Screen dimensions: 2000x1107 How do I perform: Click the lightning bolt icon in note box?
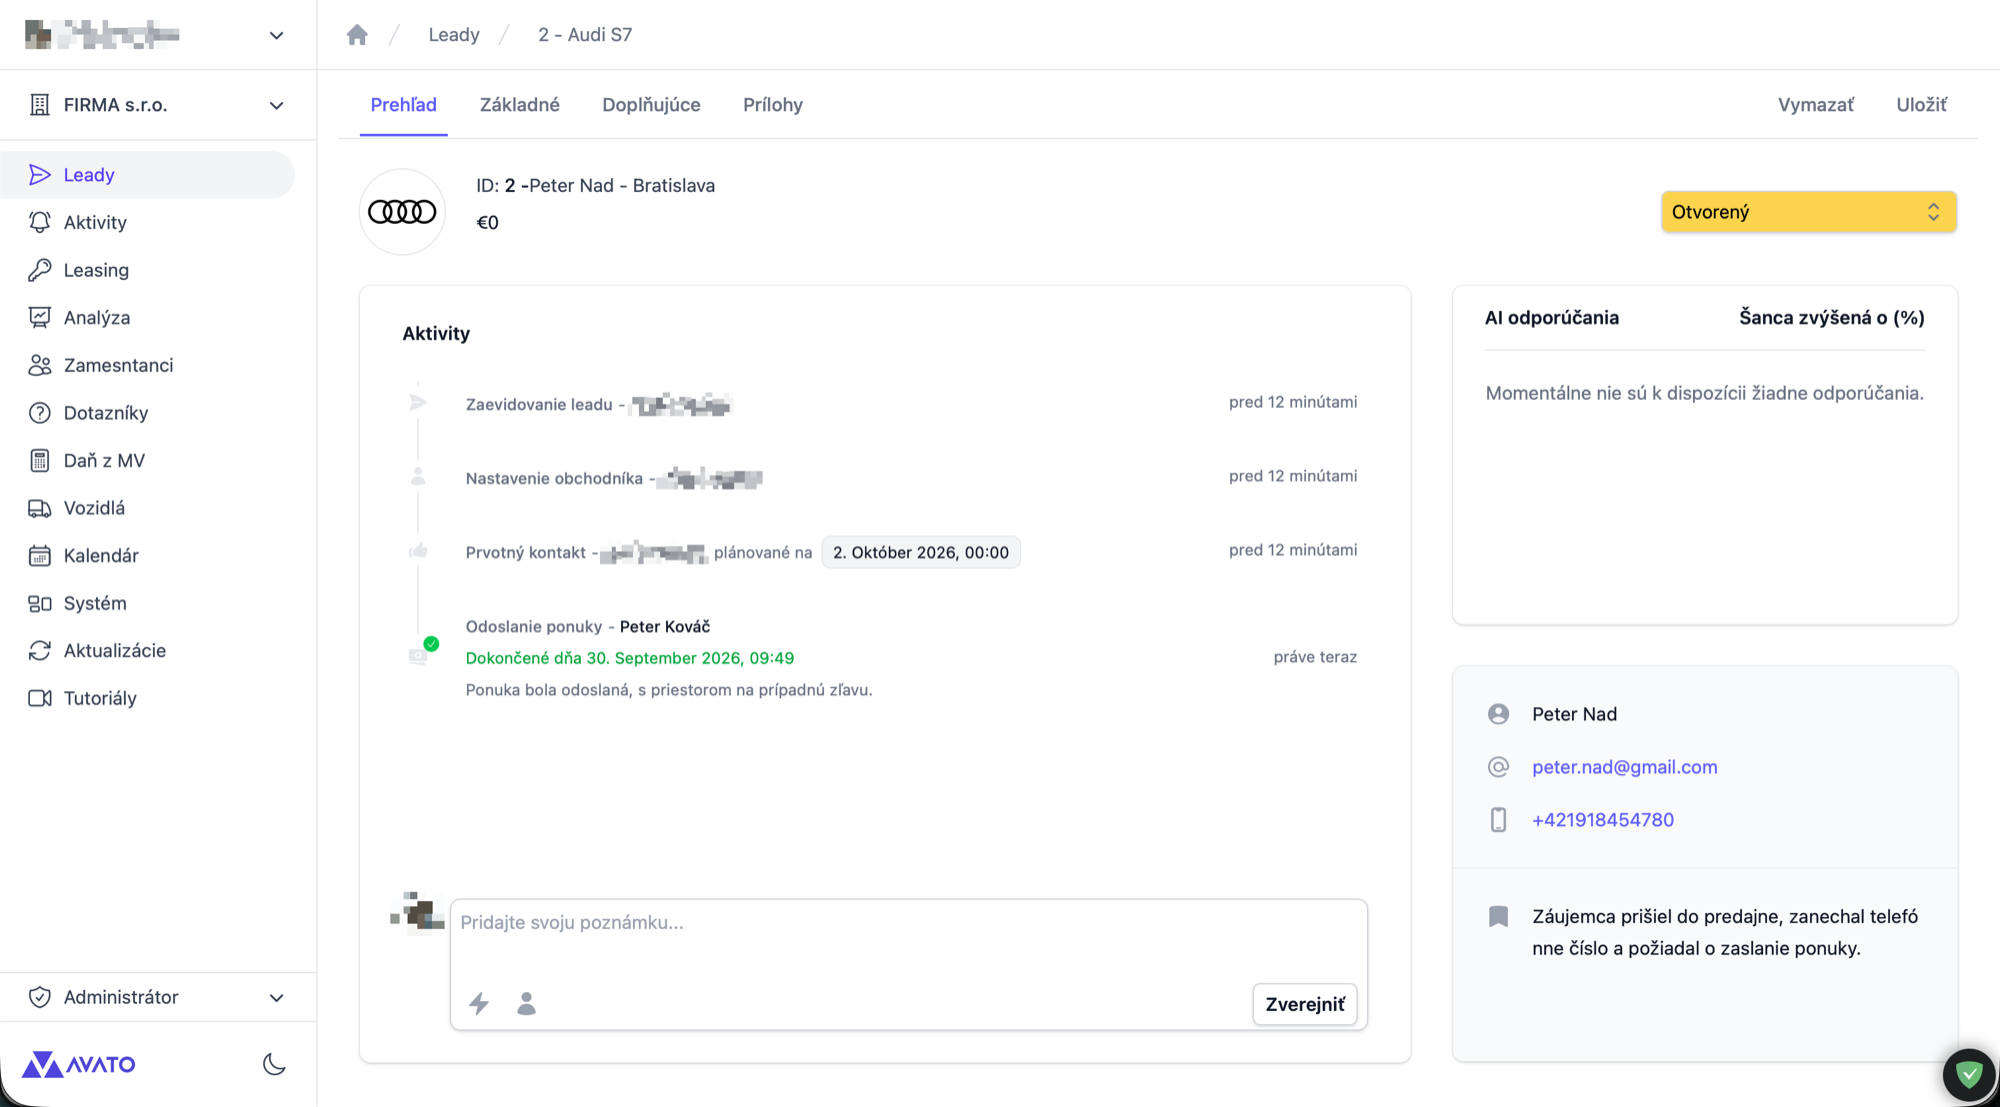pos(479,1003)
